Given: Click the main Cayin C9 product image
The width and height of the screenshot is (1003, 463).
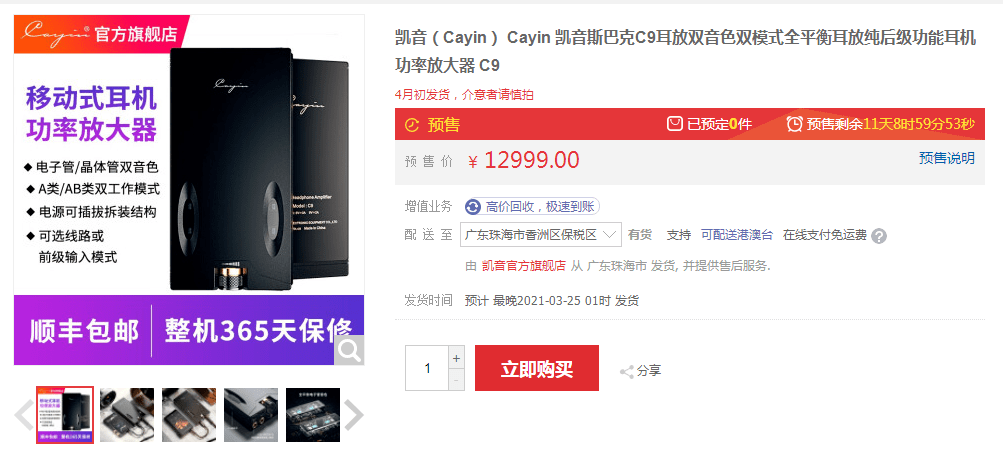Looking at the screenshot, I should (189, 190).
